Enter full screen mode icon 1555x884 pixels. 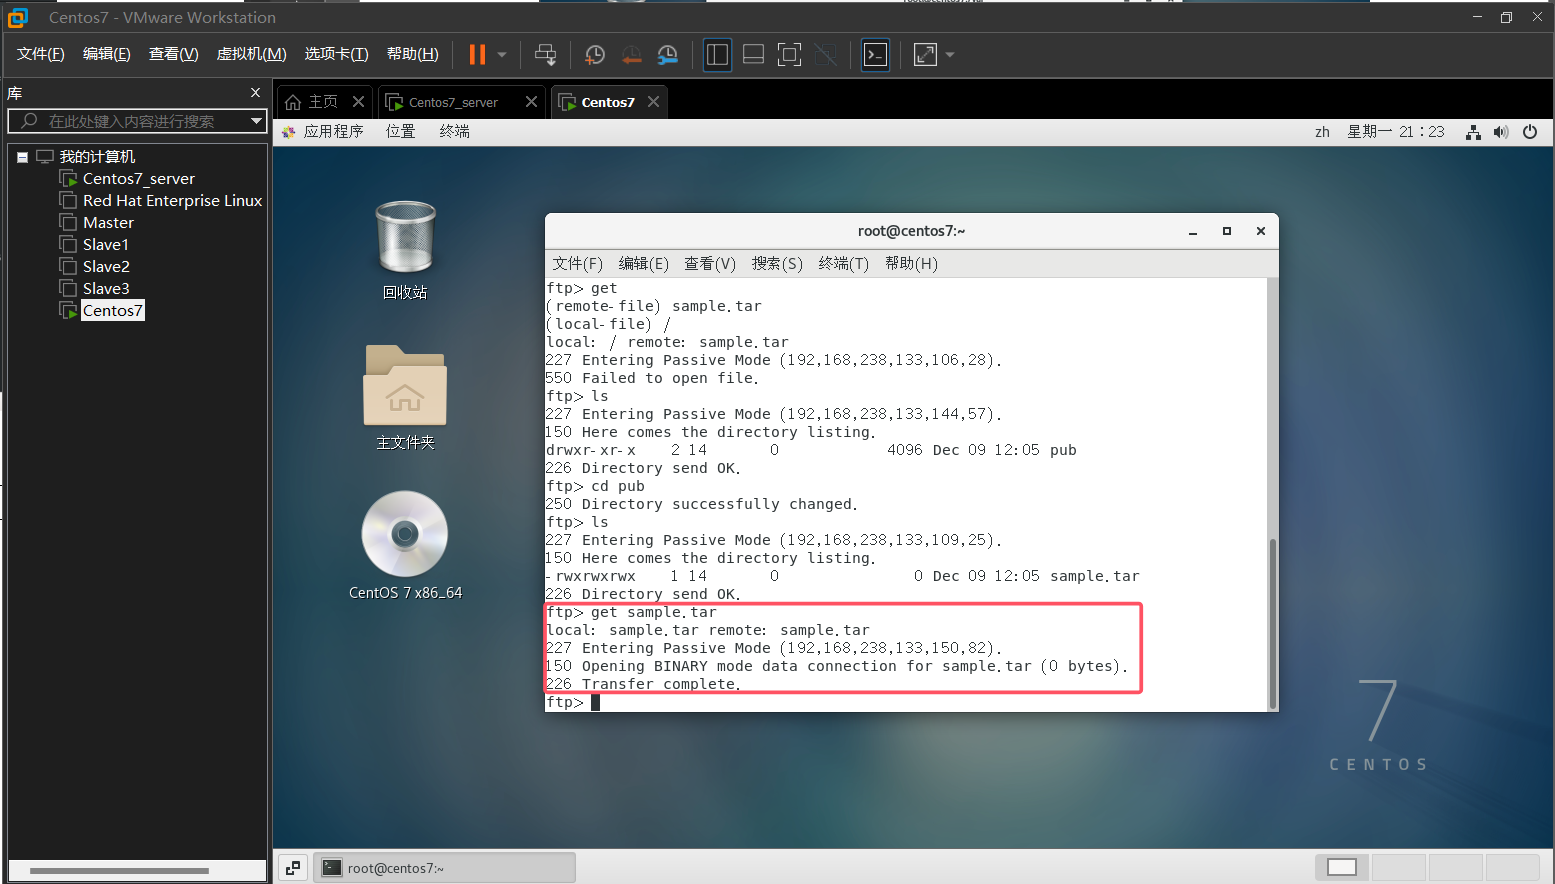789,55
